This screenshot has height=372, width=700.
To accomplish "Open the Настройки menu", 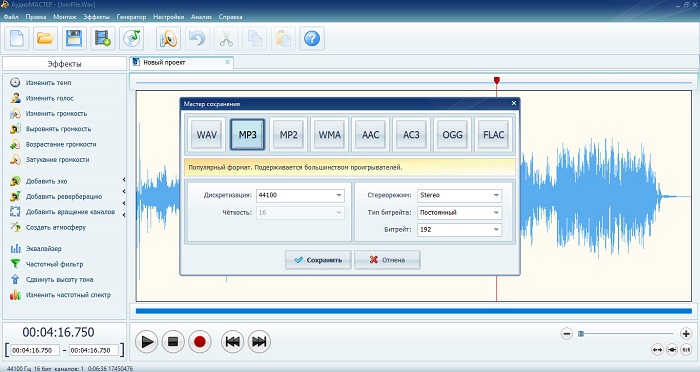I will point(168,17).
